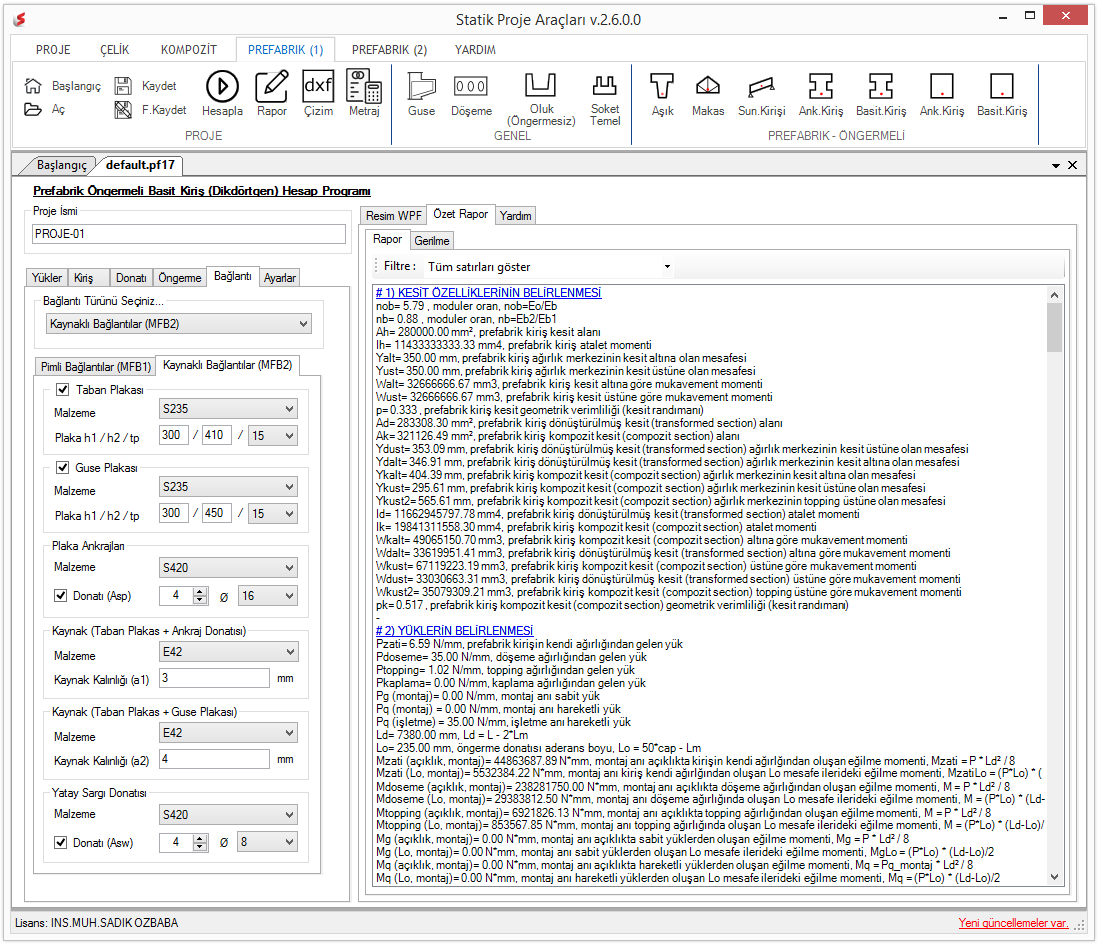
Task: Click Kaynak Kalınlığı (a1) input field
Action: 214,678
